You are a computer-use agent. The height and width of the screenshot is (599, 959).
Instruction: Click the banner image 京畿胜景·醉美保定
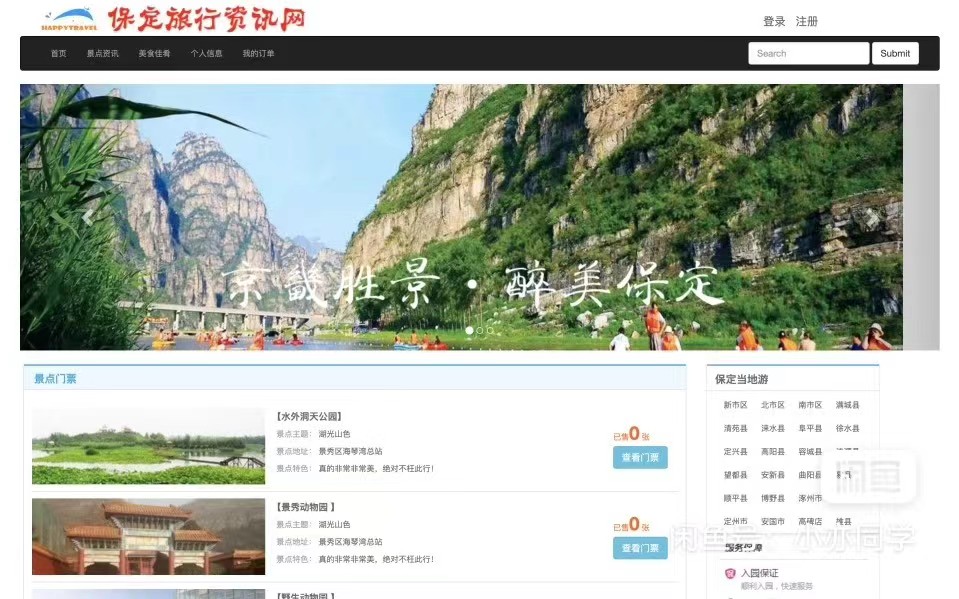[x=461, y=217]
